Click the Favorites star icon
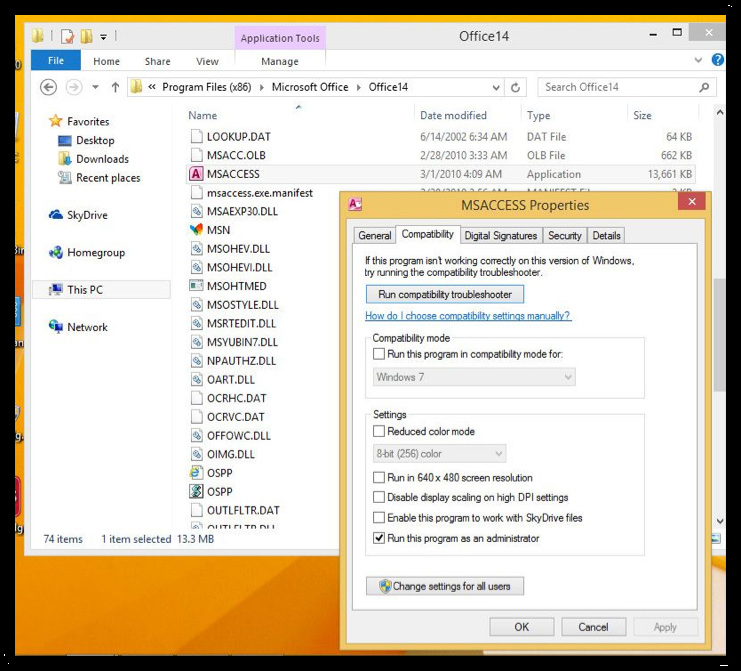 [x=55, y=121]
